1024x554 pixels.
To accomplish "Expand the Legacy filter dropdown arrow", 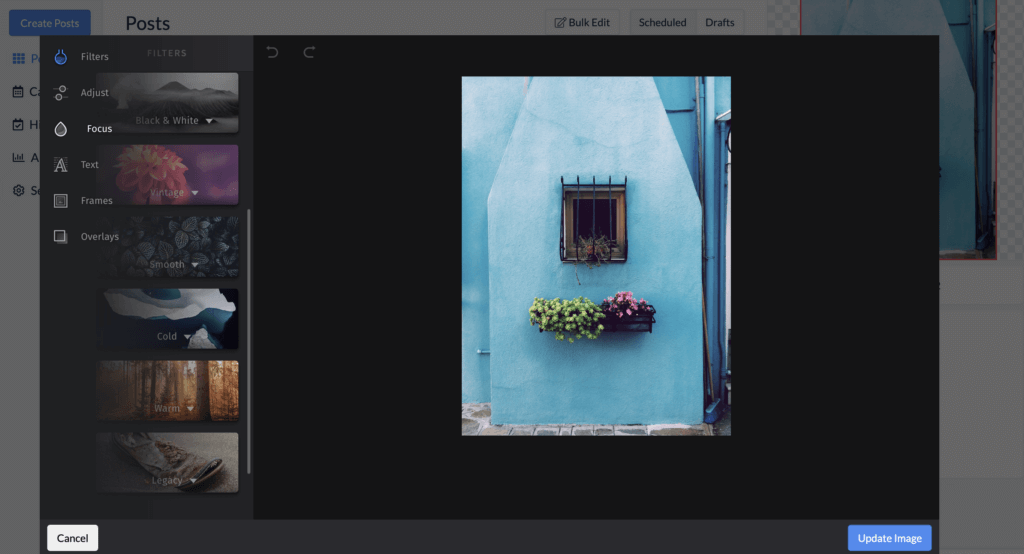I will coord(193,481).
